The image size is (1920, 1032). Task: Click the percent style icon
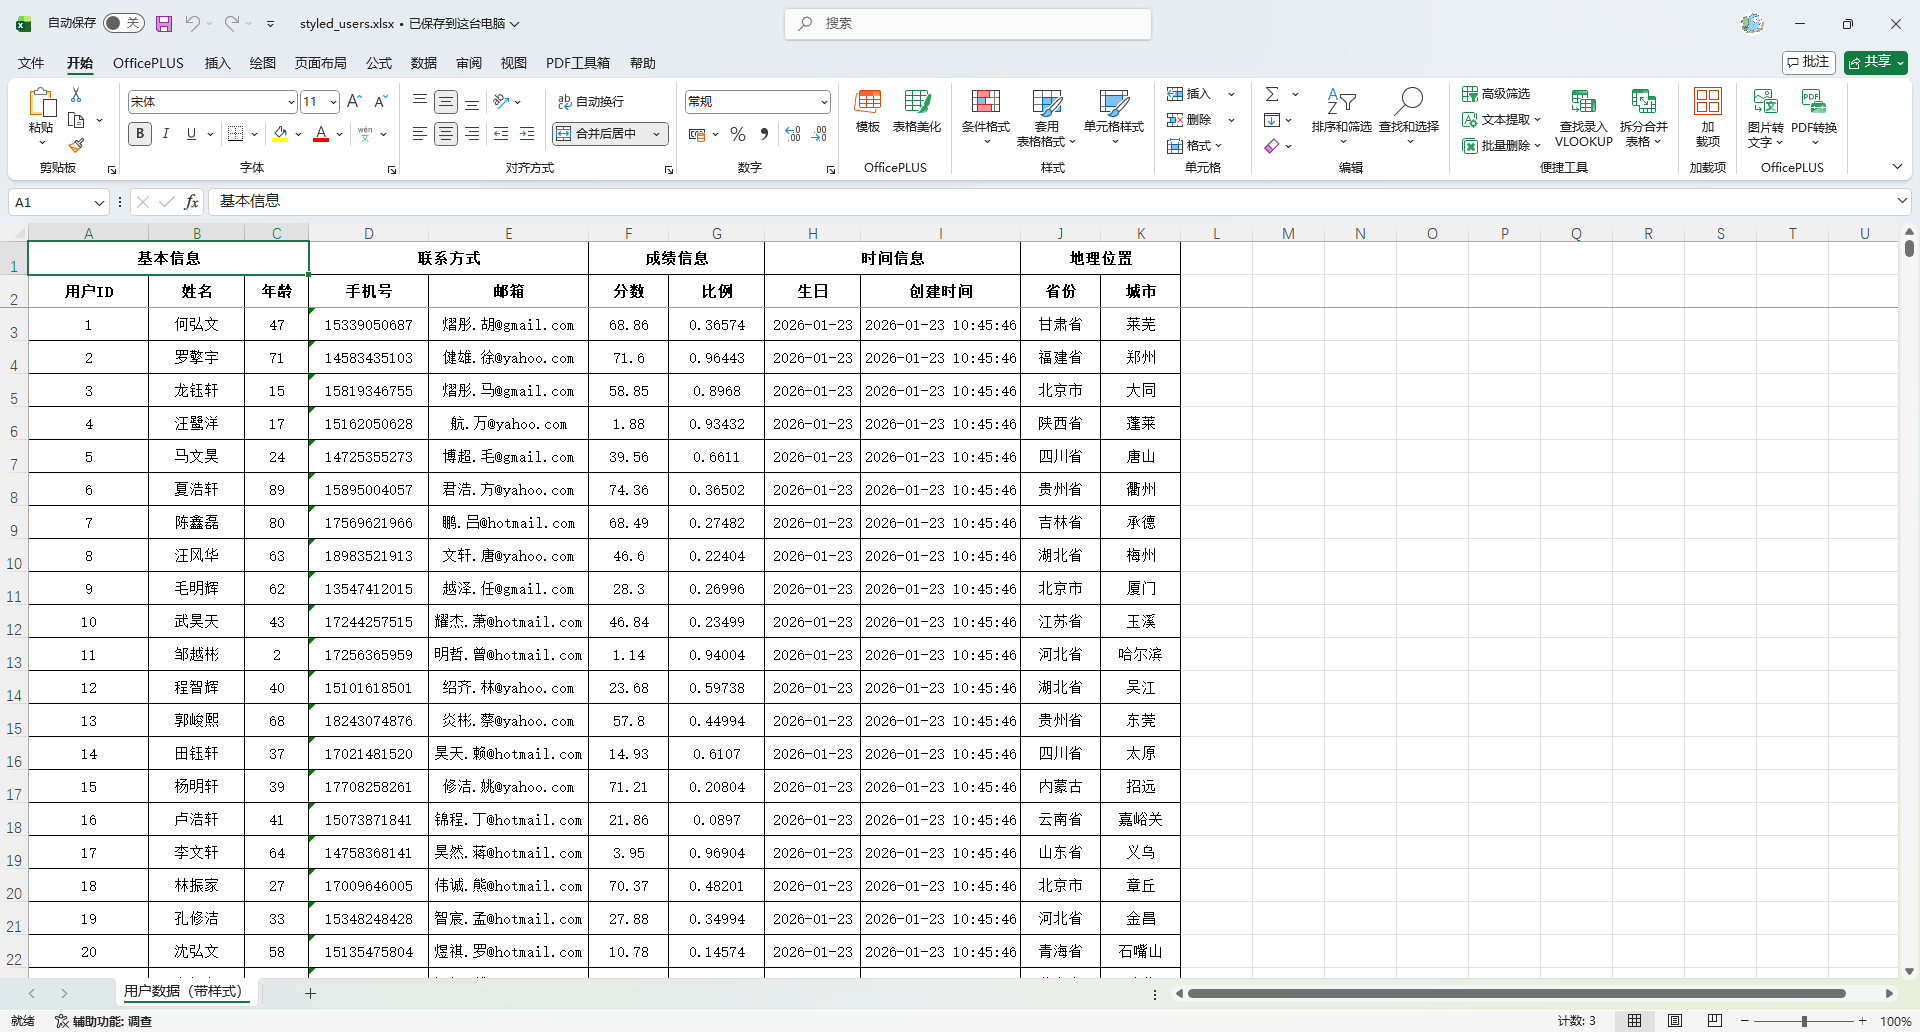tap(738, 134)
